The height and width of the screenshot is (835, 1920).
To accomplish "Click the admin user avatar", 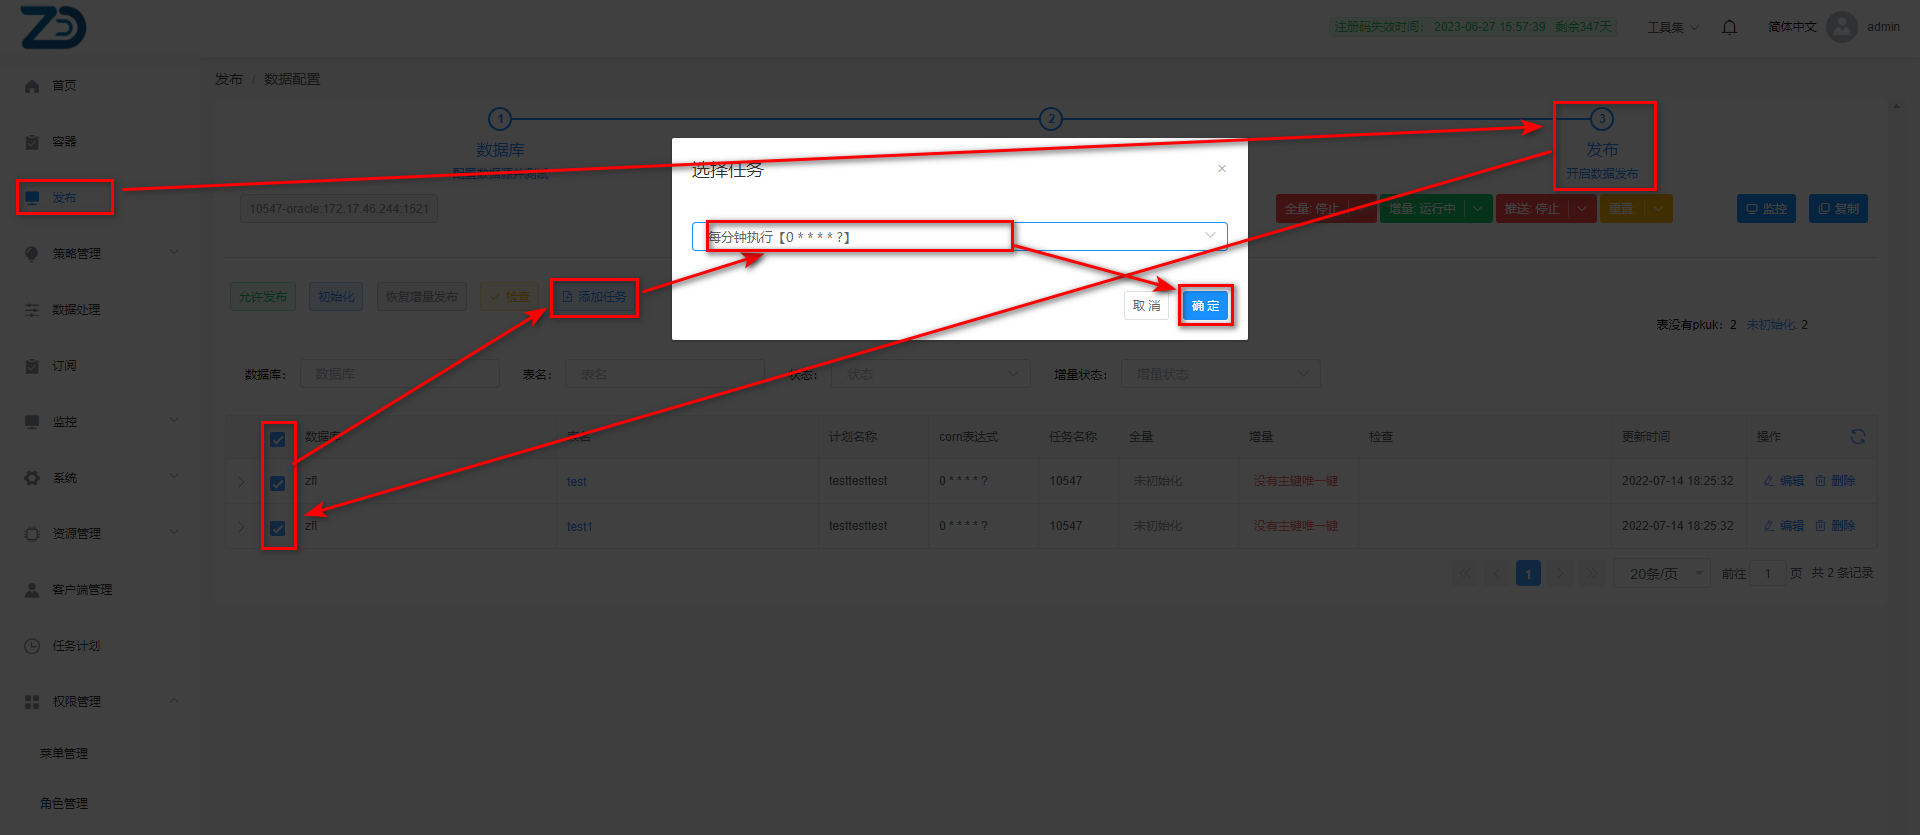I will pyautogui.click(x=1841, y=27).
